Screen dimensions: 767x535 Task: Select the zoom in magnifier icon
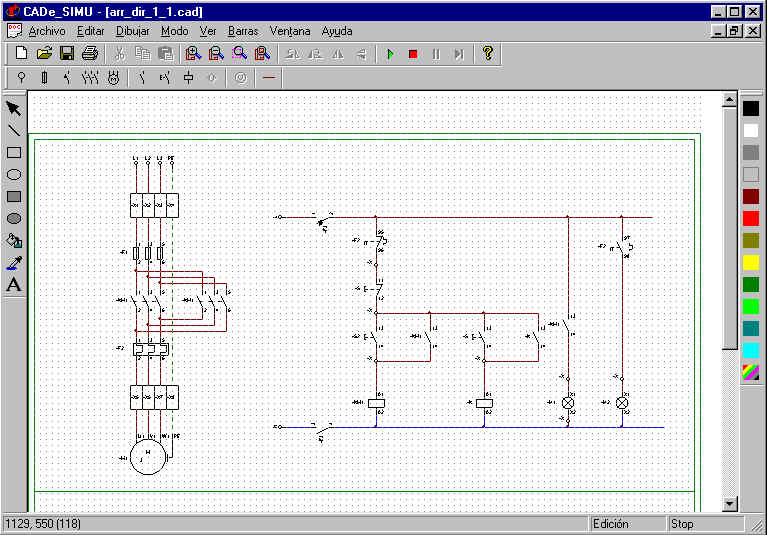coord(193,53)
